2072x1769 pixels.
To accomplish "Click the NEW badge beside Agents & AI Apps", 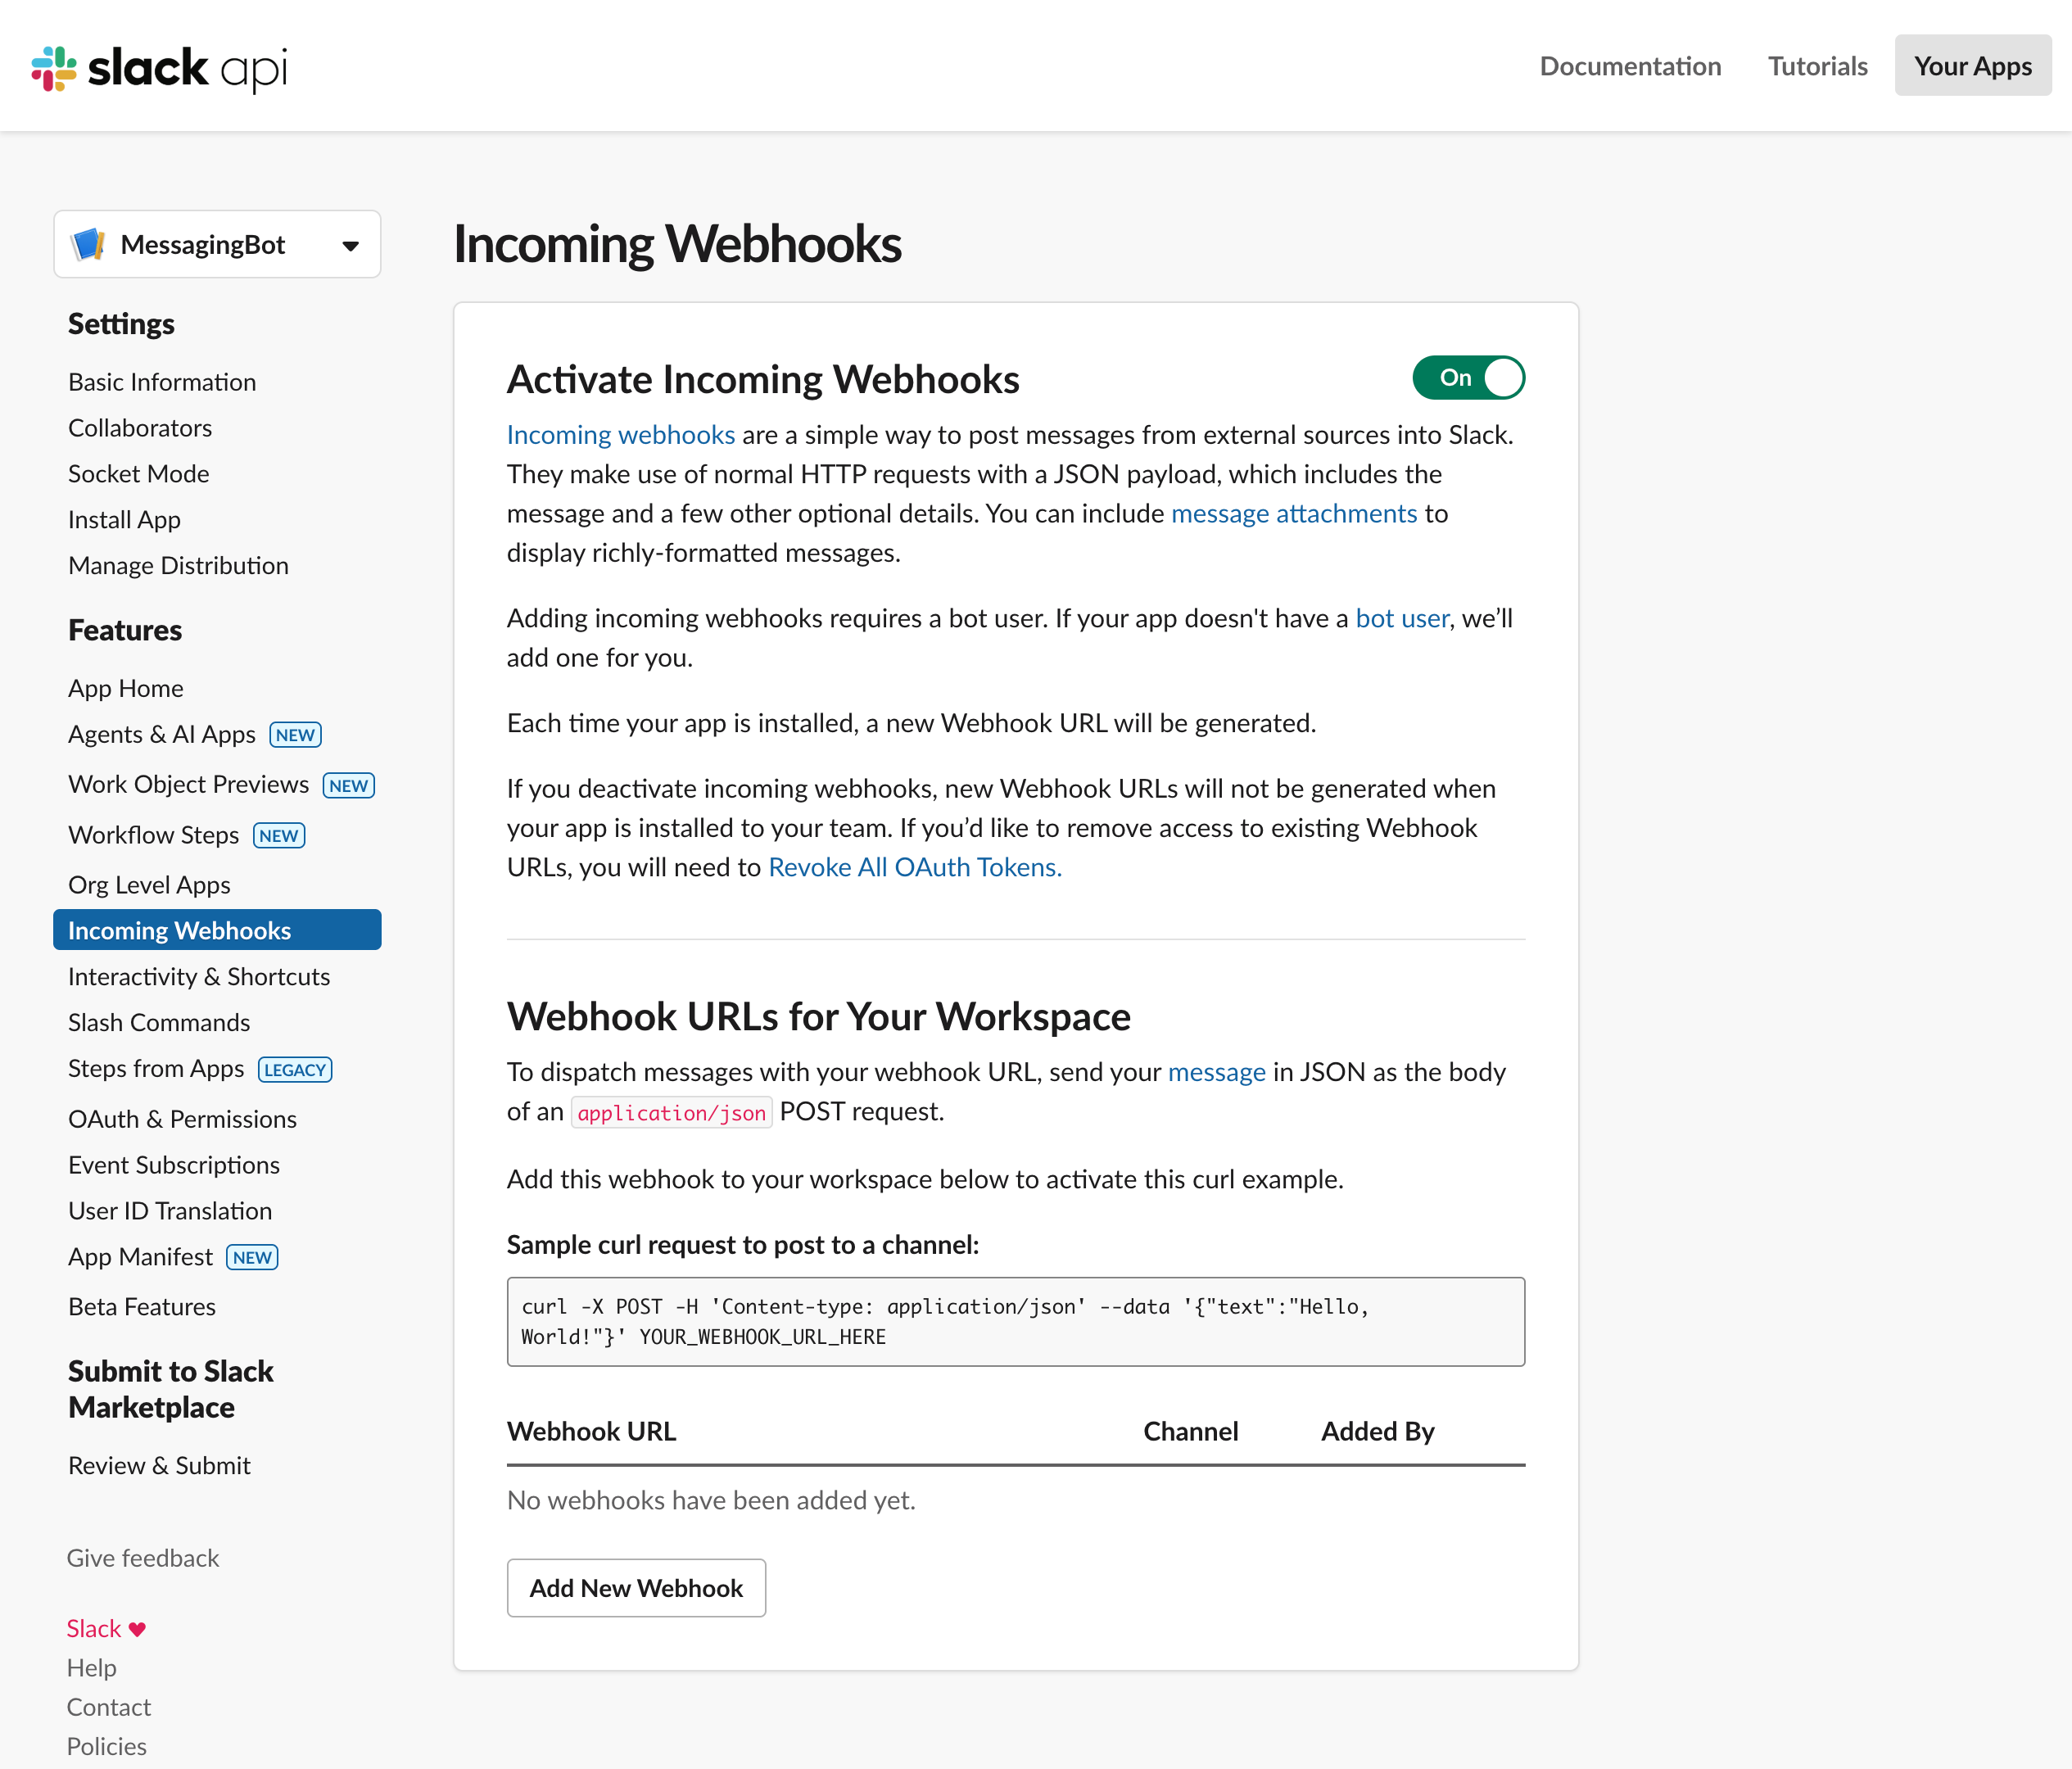I will pos(295,735).
